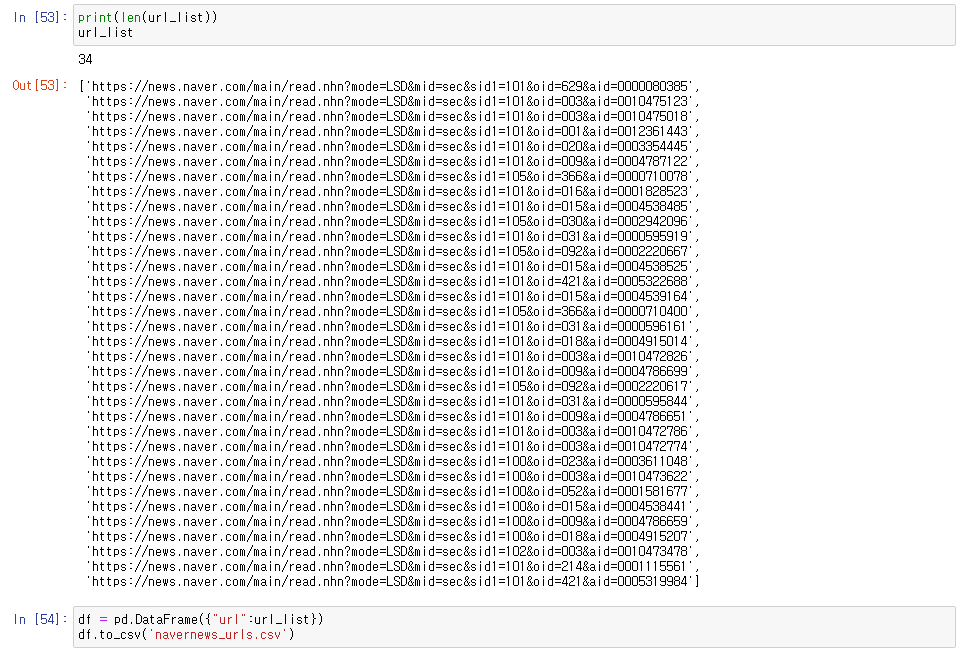Click the 'df.to_csv('navernews_urls.csv')' code line

tap(186, 635)
